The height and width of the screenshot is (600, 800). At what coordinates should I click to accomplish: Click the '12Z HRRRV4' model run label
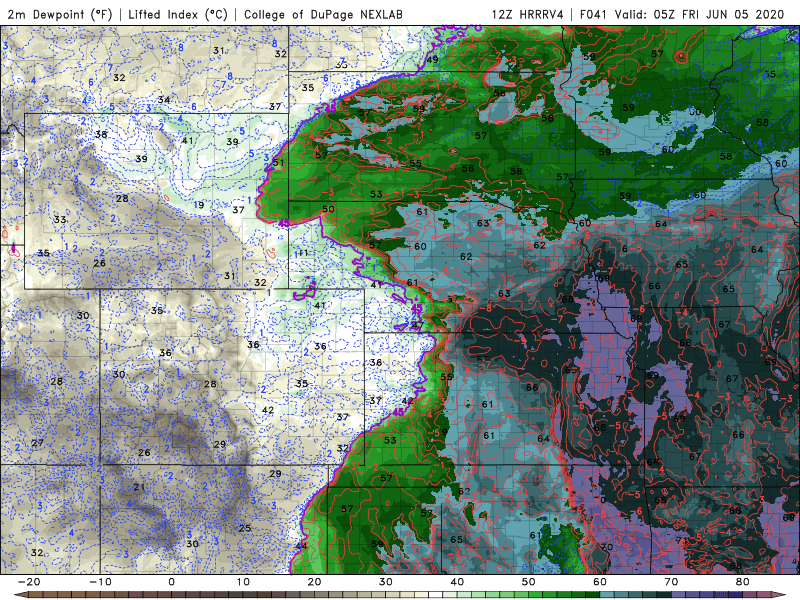click(x=528, y=14)
